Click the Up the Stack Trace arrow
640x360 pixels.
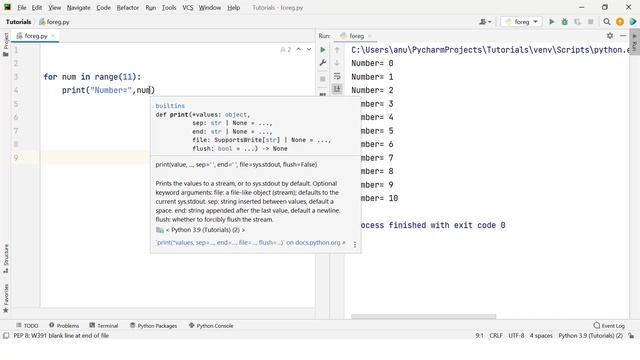(337, 50)
